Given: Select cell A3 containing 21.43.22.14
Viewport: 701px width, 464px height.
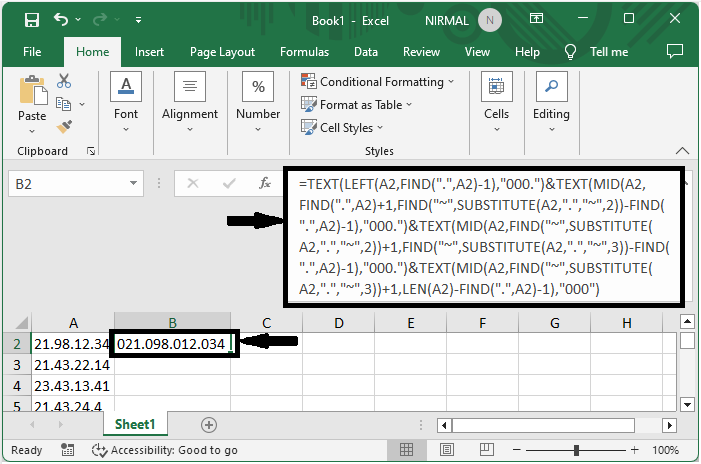Looking at the screenshot, I should click(72, 365).
